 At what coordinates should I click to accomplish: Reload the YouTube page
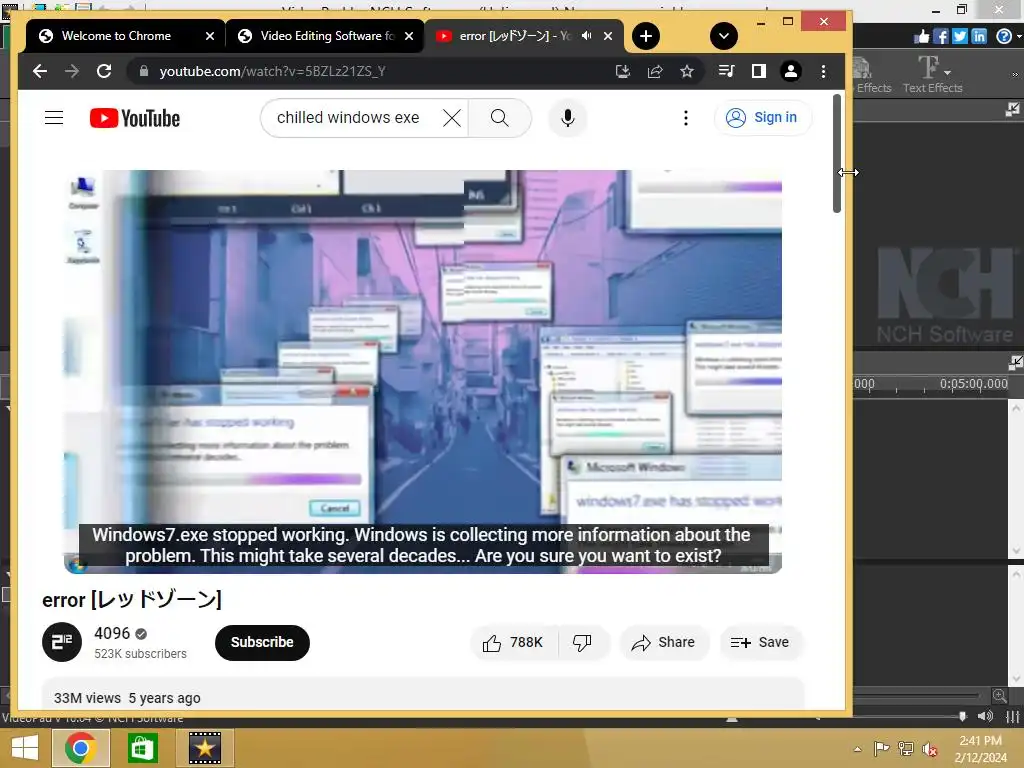104,71
